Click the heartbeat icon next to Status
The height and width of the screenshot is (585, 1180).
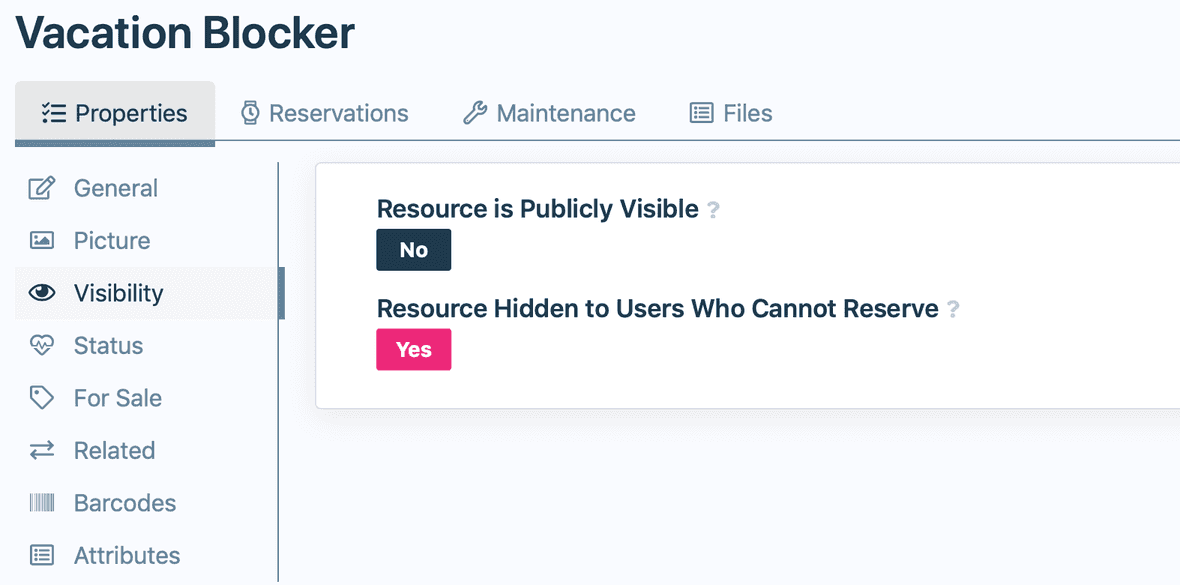tap(42, 345)
